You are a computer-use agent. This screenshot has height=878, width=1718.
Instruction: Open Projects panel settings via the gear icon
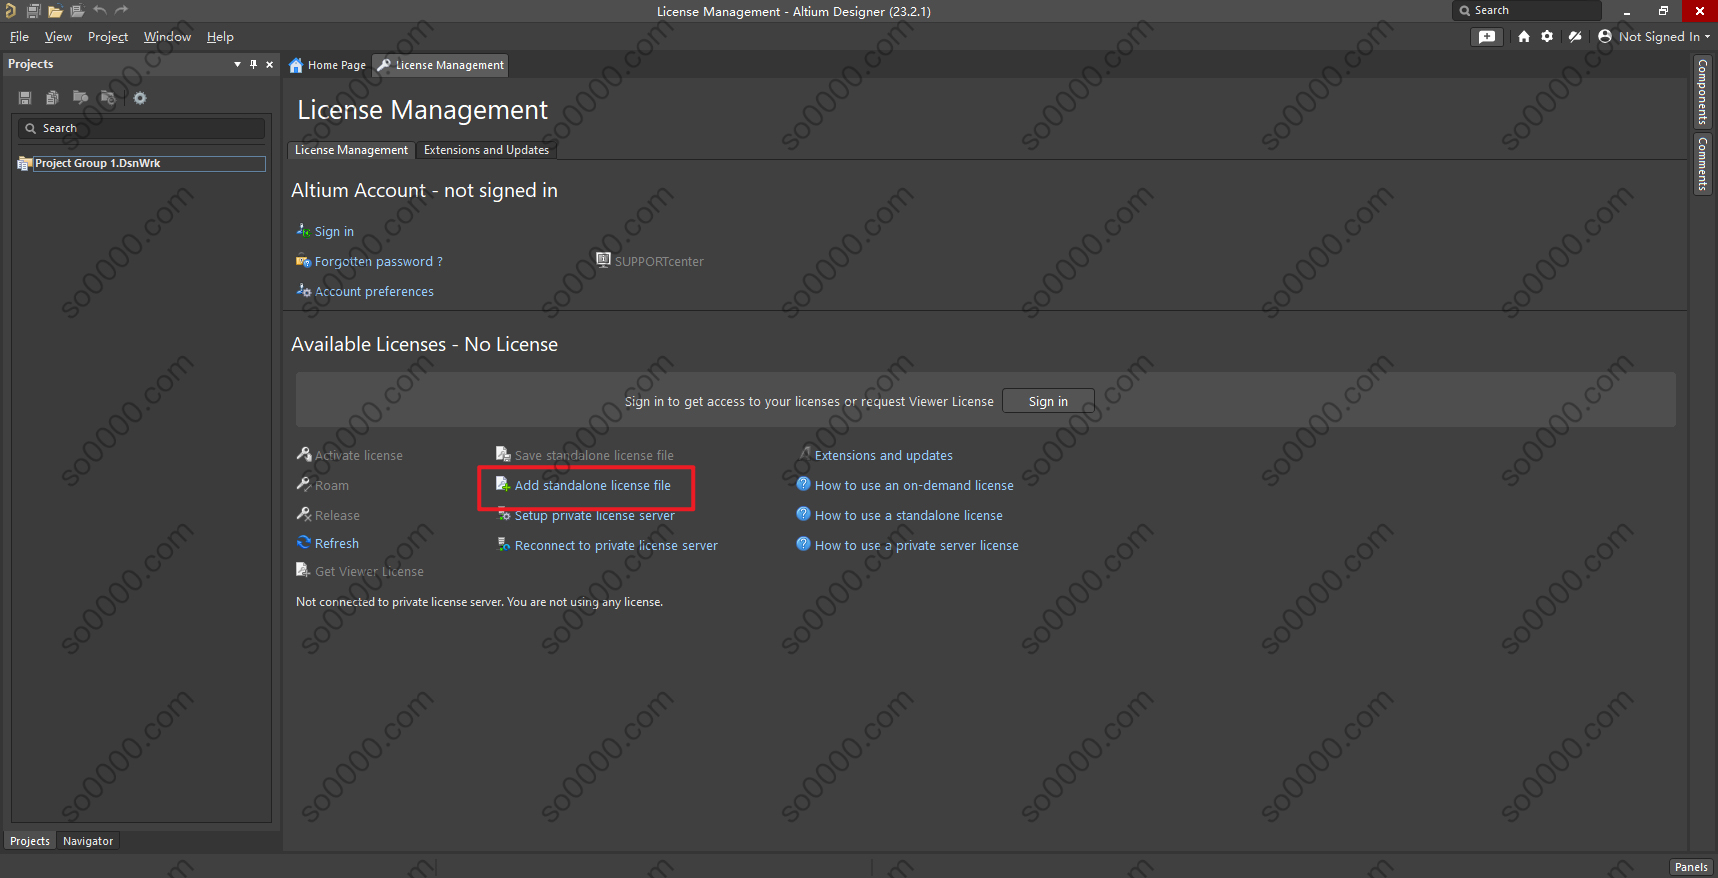(140, 98)
